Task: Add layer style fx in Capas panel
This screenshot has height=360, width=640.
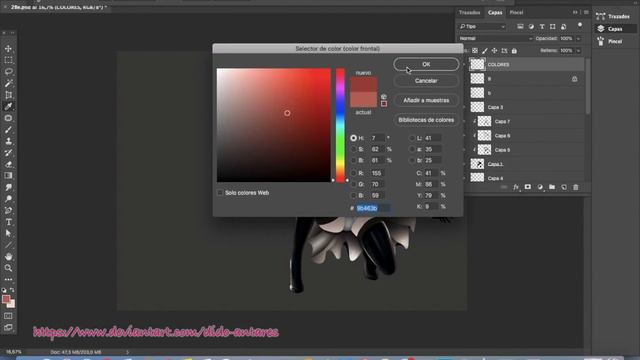Action: [516, 187]
